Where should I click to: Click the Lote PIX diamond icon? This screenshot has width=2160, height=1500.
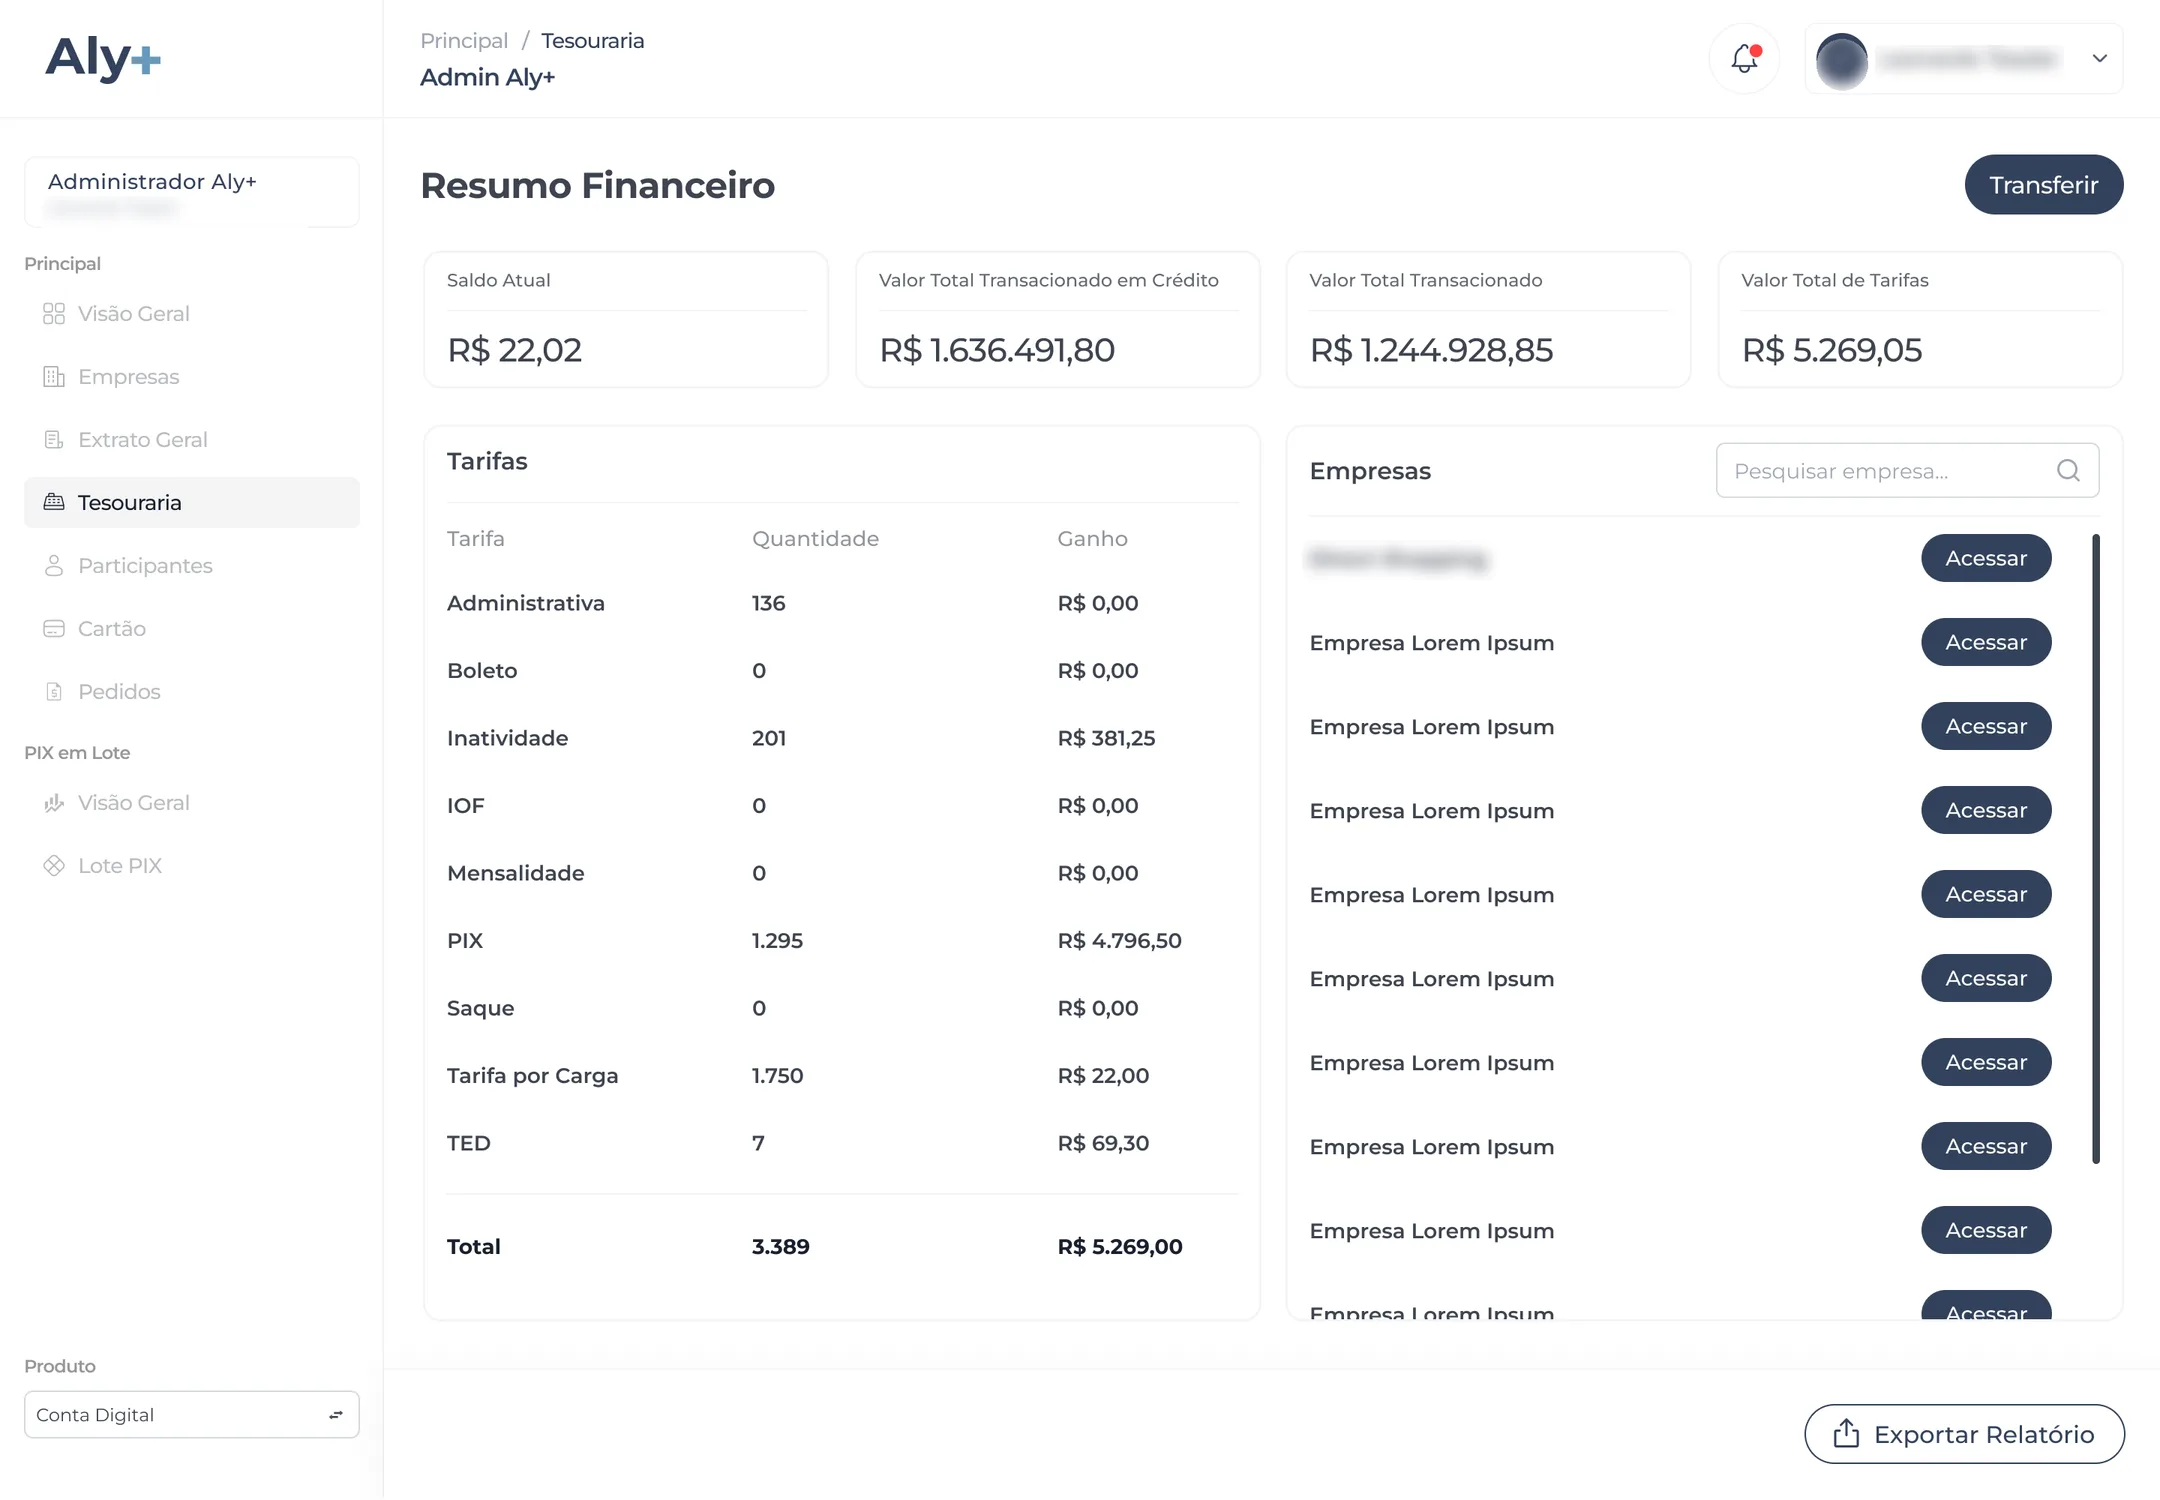[x=54, y=866]
